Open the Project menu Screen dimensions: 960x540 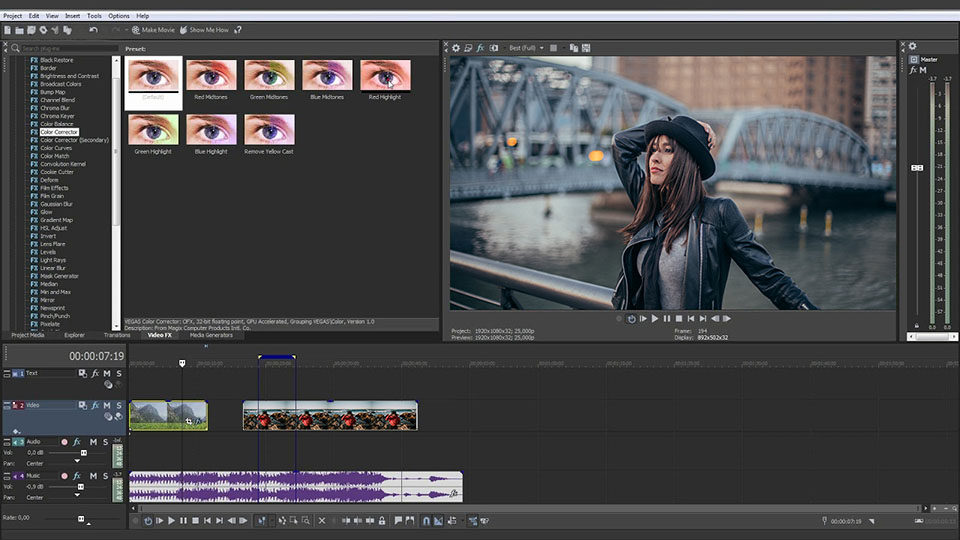(12, 16)
